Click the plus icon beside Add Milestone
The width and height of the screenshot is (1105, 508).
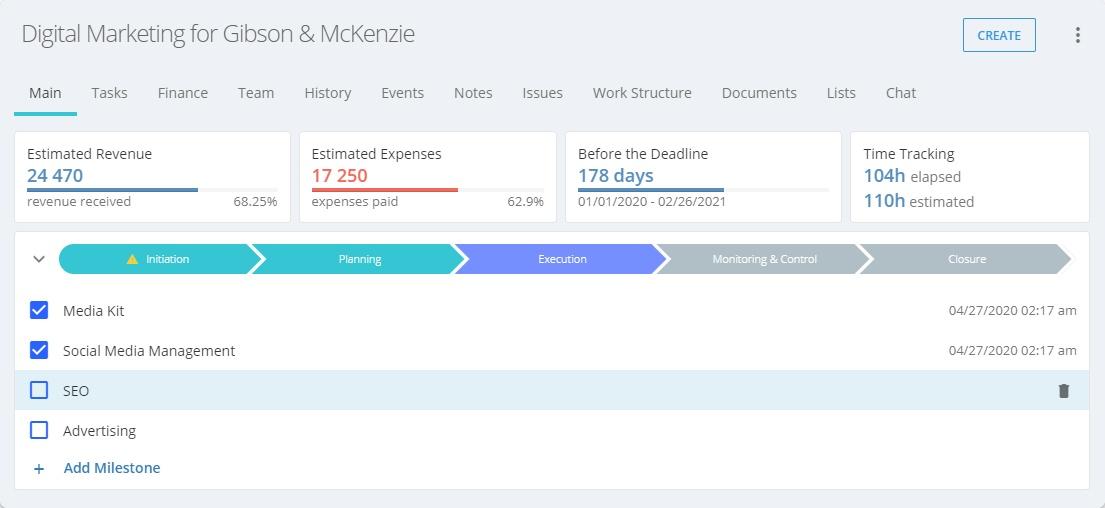point(39,469)
